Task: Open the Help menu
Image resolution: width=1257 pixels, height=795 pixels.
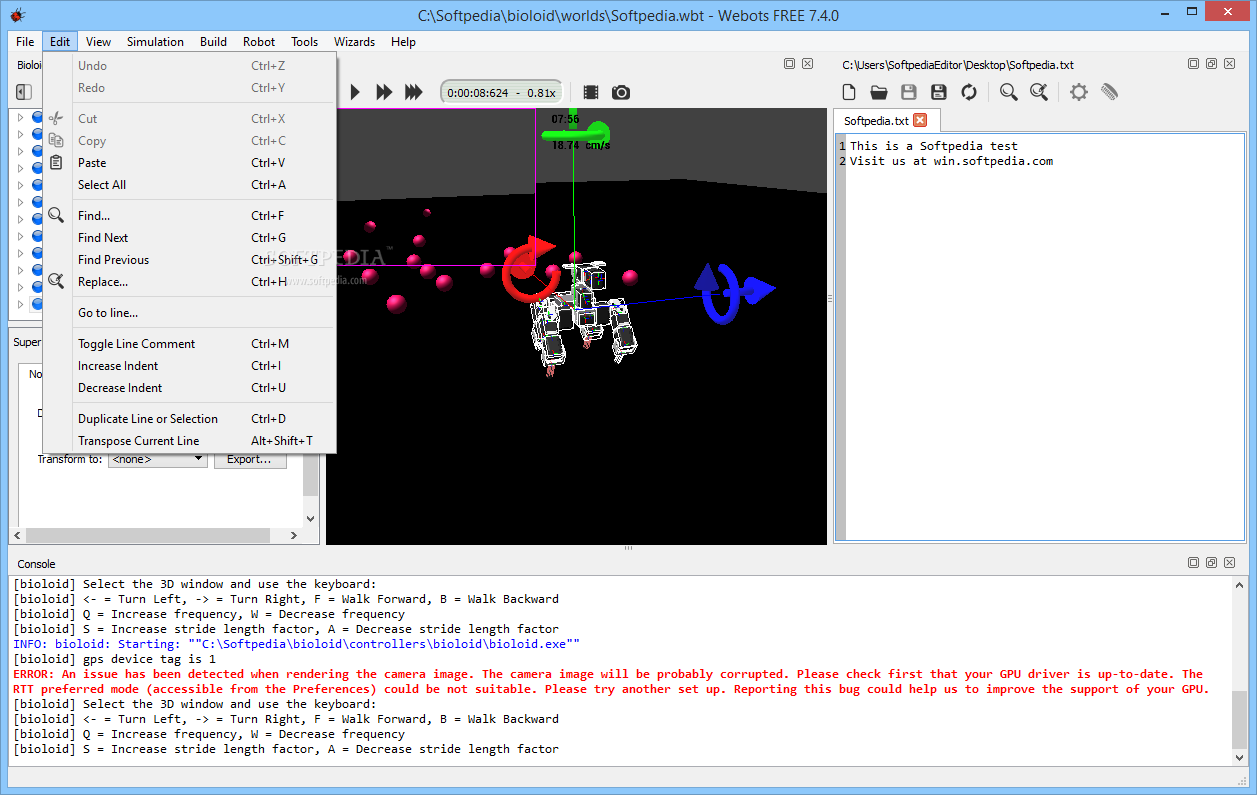Action: pos(404,42)
